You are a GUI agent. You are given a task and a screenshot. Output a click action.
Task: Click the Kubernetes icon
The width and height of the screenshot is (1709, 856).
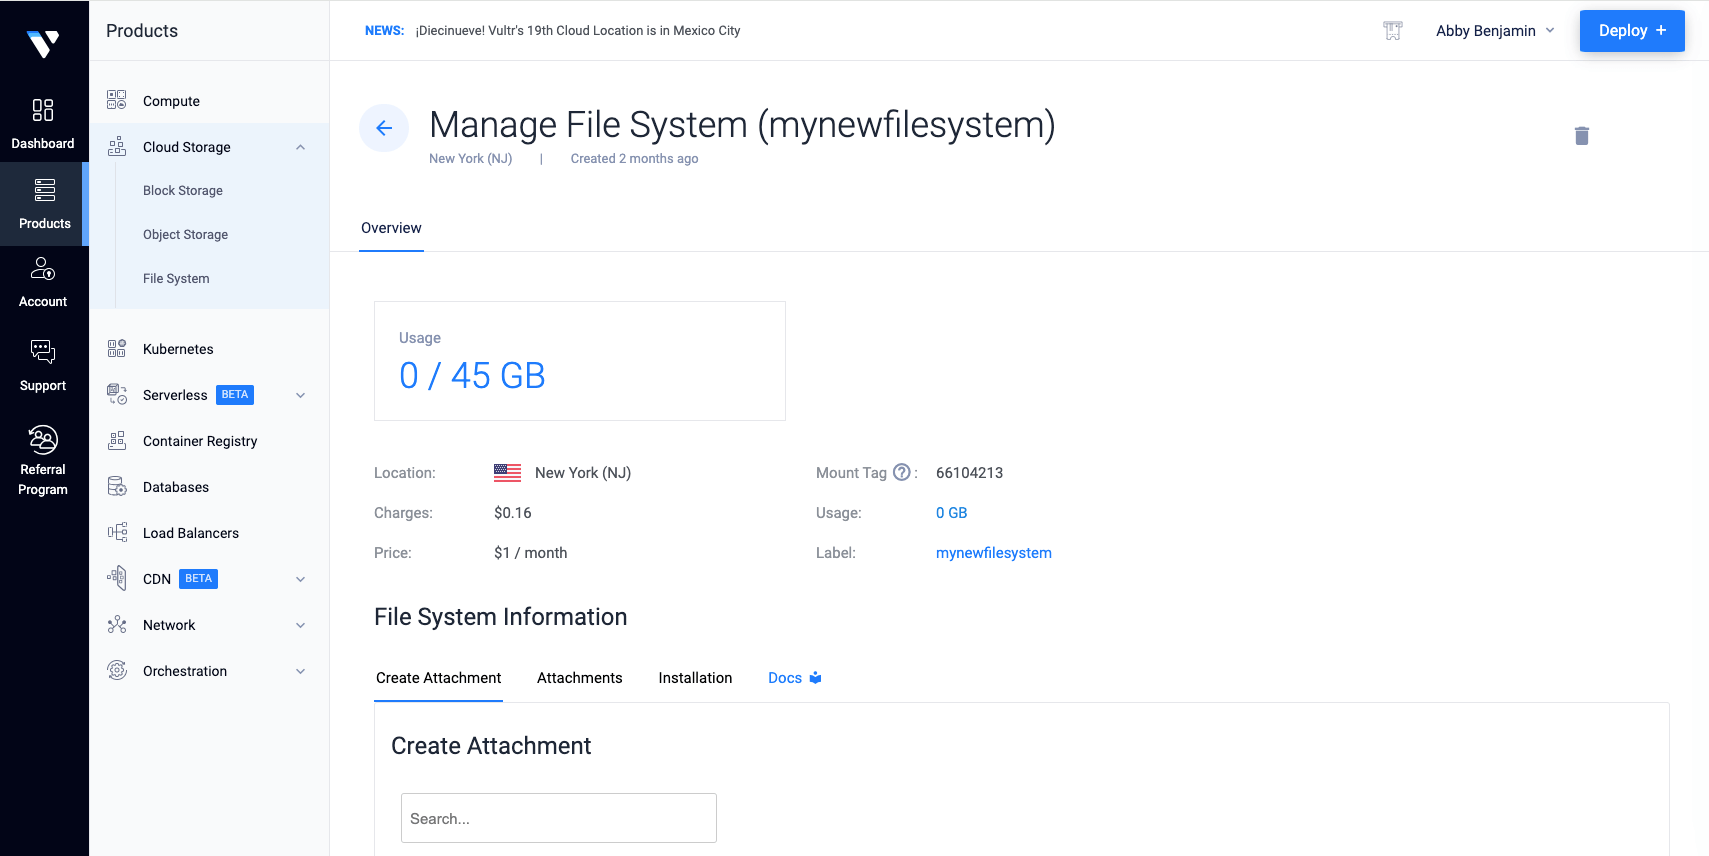117,348
